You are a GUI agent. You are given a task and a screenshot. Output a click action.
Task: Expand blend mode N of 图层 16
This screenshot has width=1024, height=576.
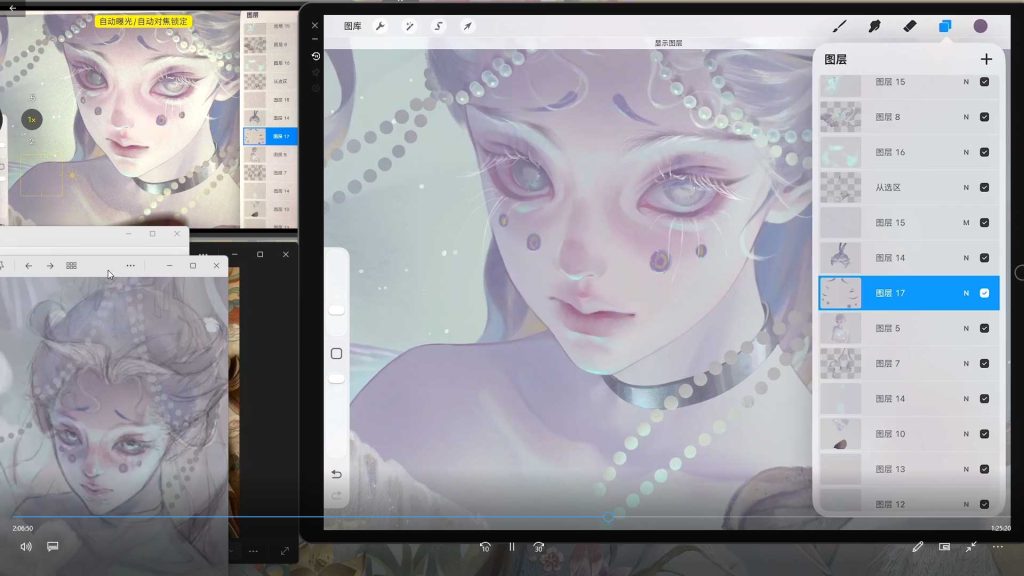coord(966,152)
